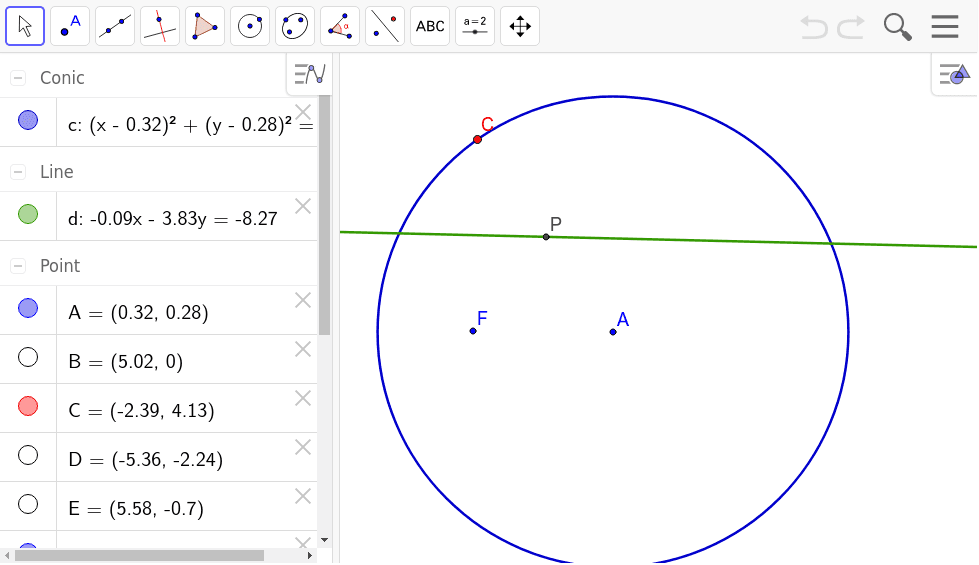Toggle the Algebra style bar
The image size is (979, 565).
(310, 74)
